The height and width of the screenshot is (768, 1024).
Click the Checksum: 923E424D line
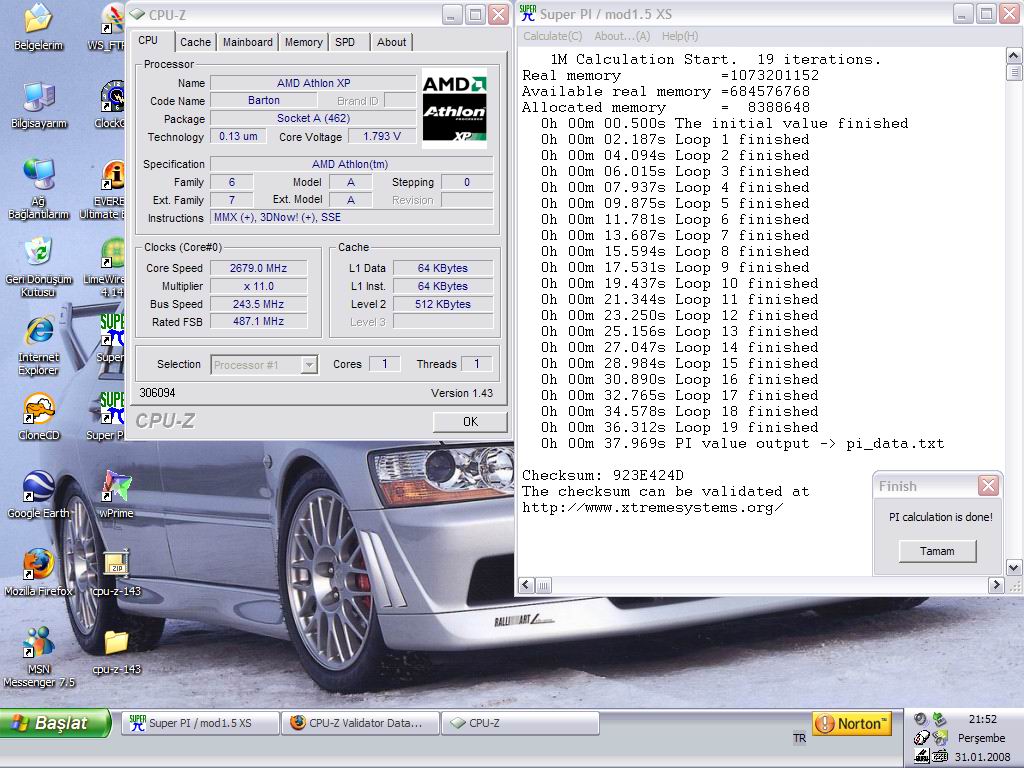click(x=603, y=475)
